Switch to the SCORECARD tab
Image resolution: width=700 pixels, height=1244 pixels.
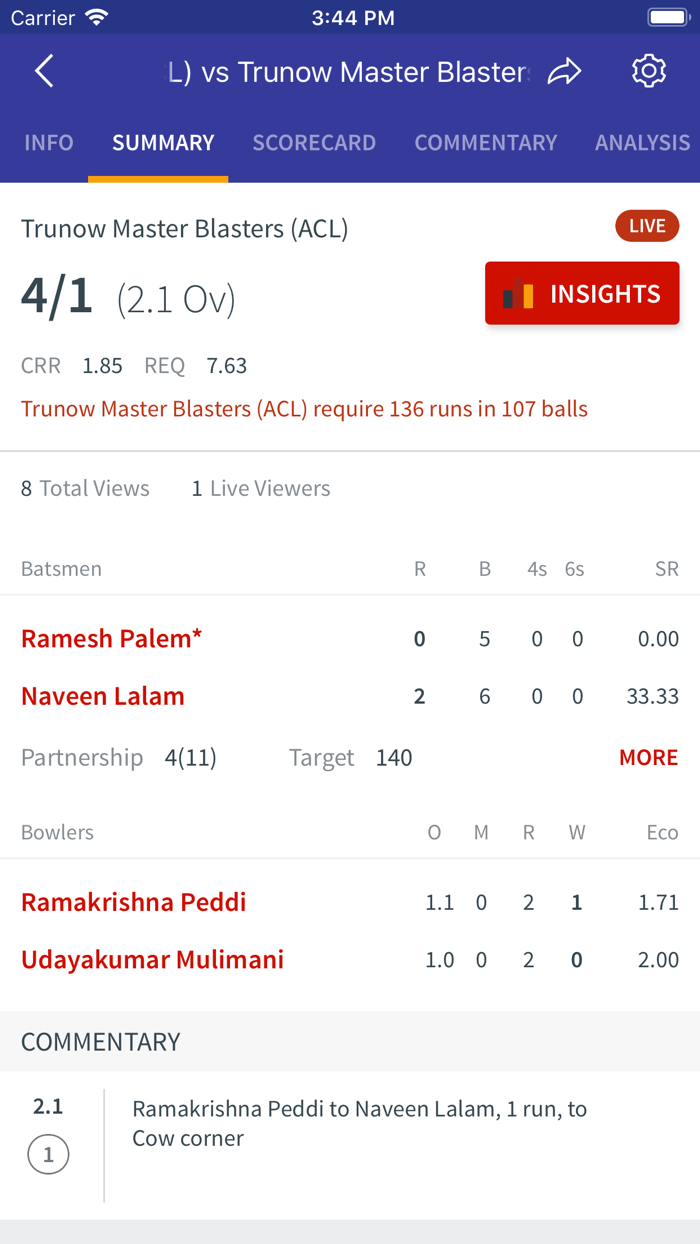click(314, 143)
